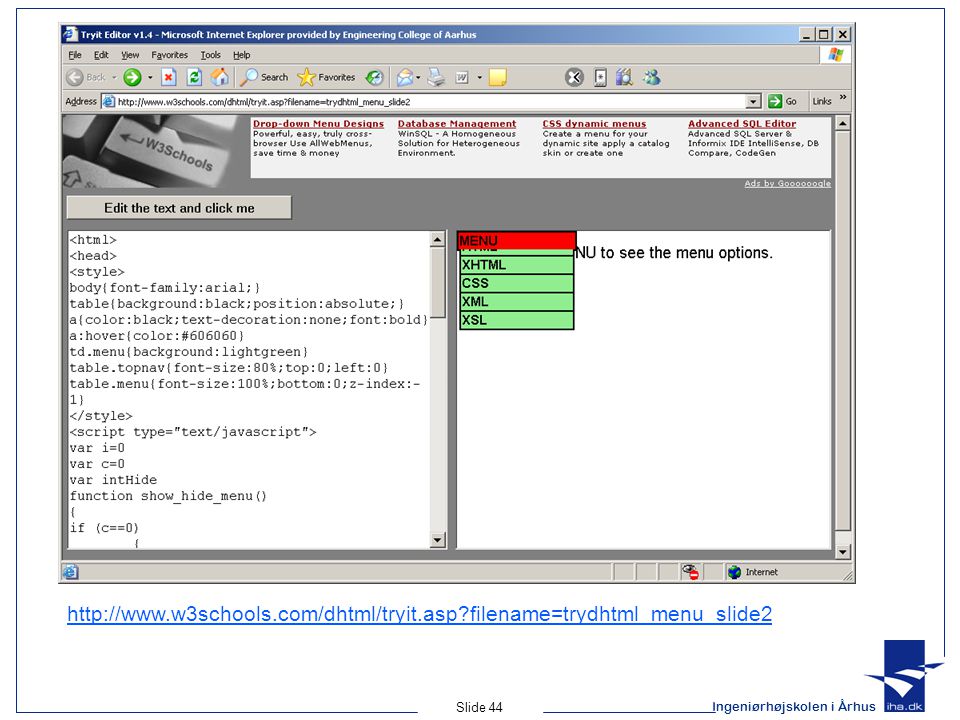Open the 'Drop-down Menu Designs' ad link

pos(318,124)
